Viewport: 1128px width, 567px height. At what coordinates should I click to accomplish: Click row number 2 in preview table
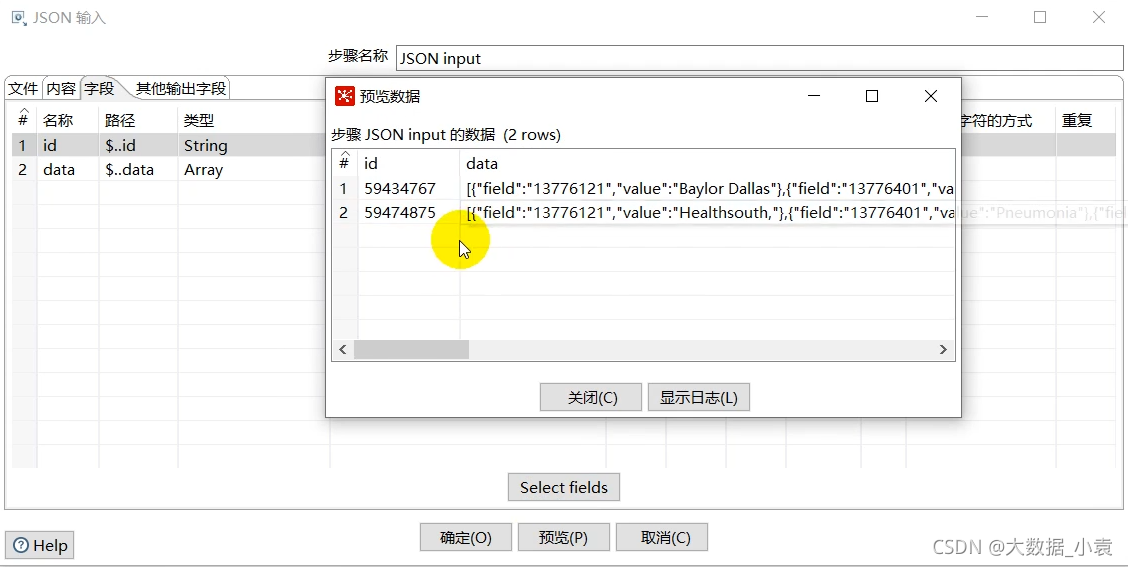(x=344, y=213)
